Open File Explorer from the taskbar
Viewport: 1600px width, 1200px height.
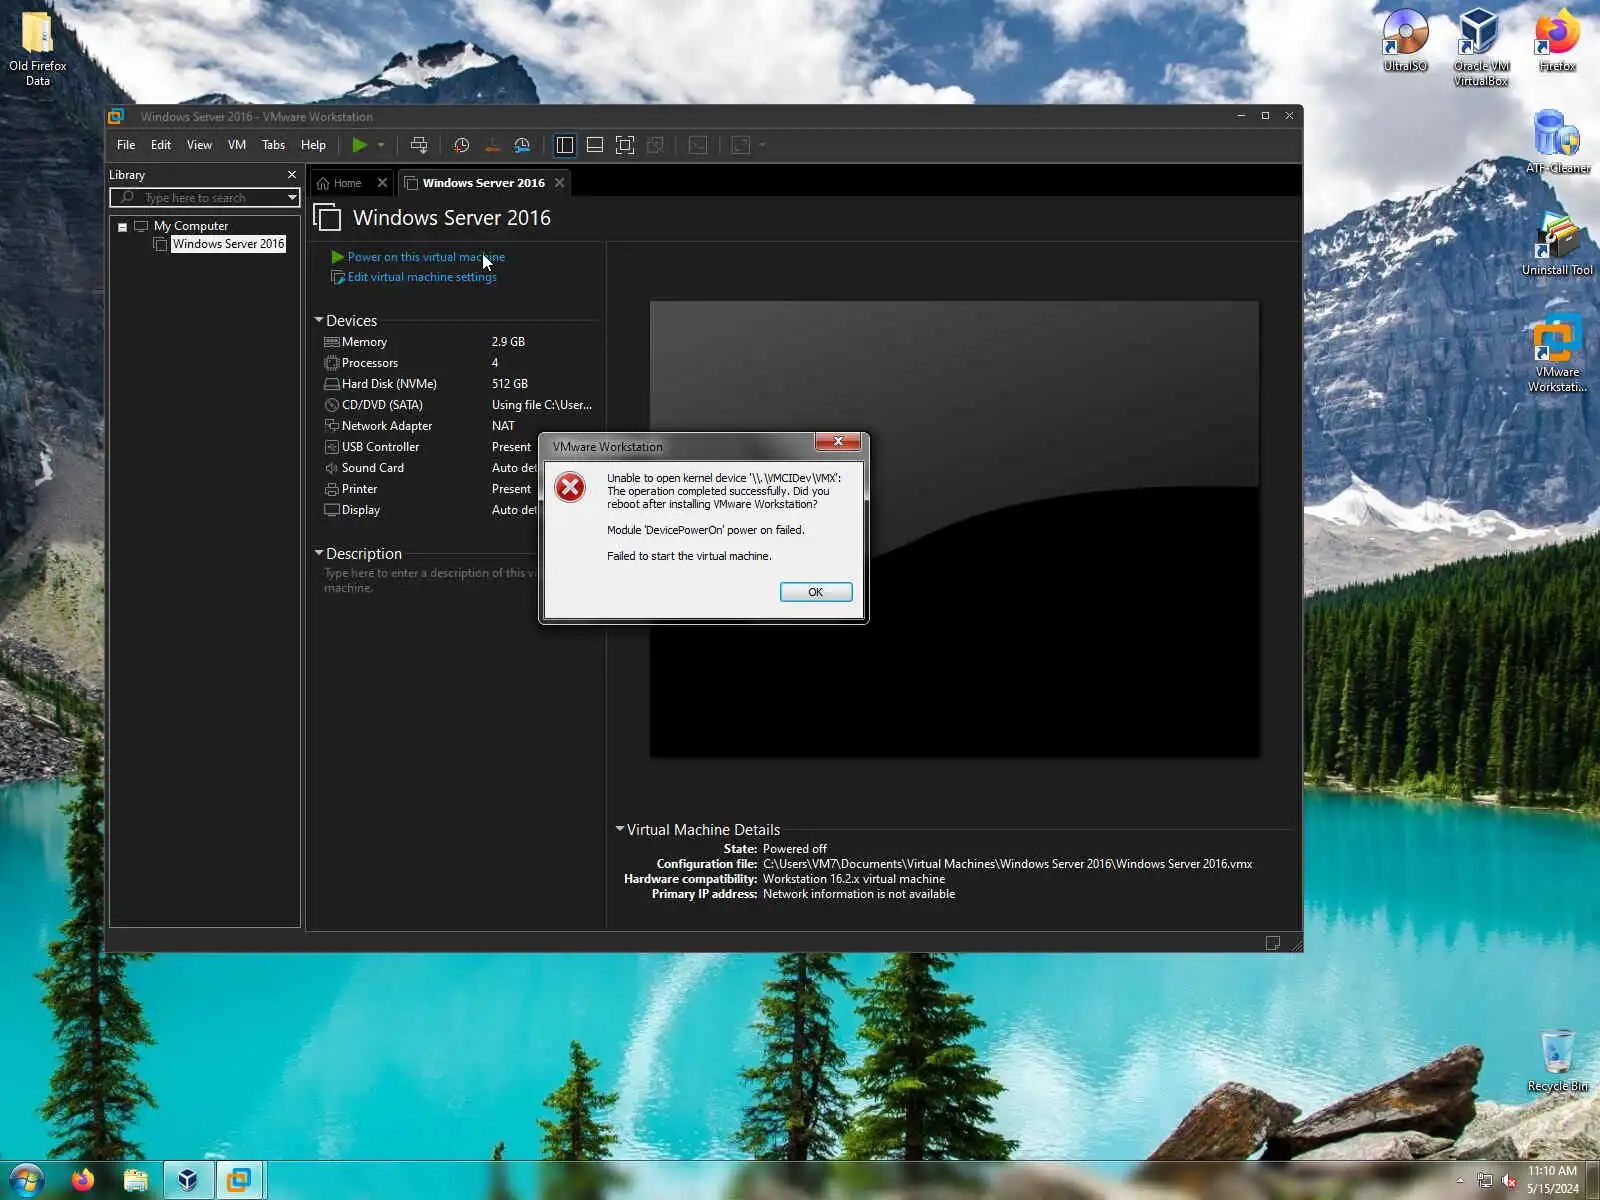pos(136,1181)
